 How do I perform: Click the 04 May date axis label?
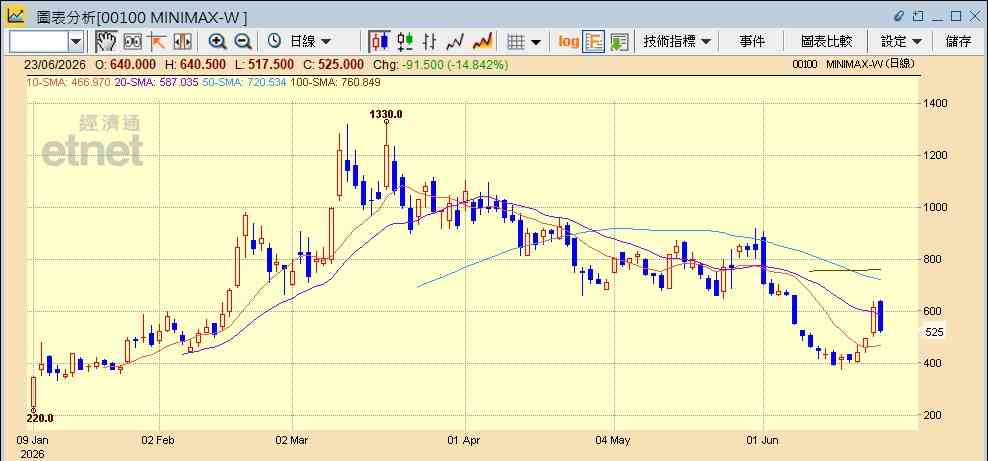(x=613, y=440)
